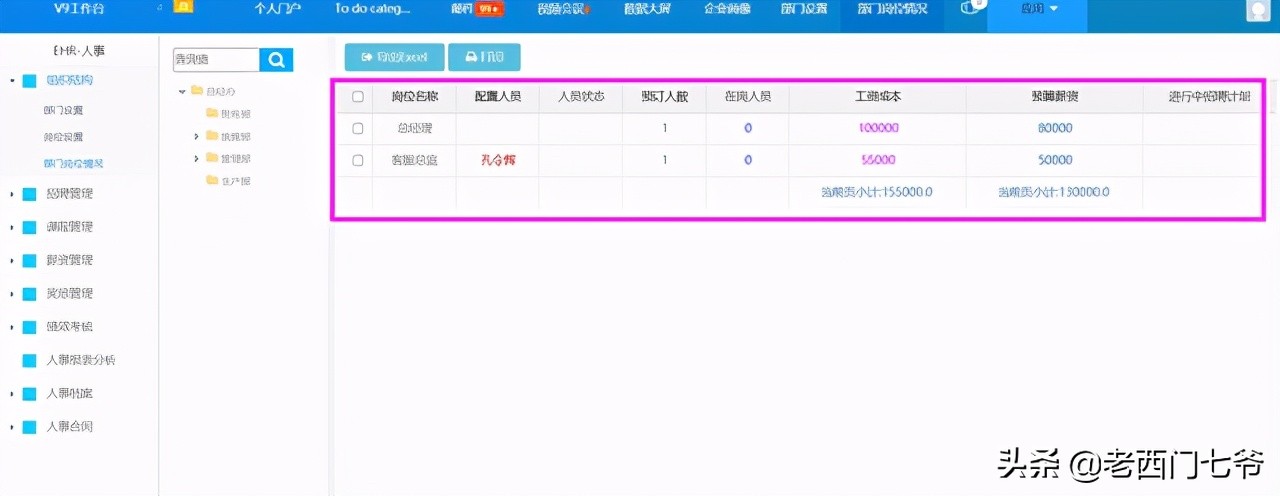The width and height of the screenshot is (1280, 496).
Task: Click the EHR-人事 sidebar title
Action: tap(78, 50)
